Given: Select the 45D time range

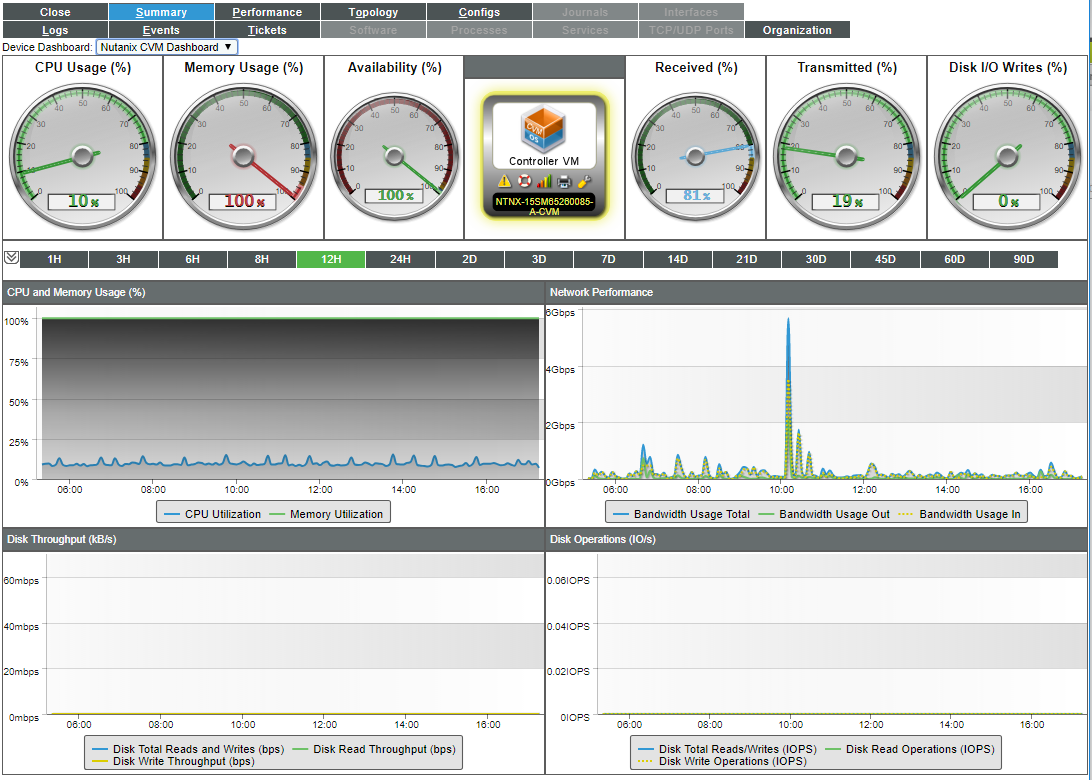Looking at the screenshot, I should coord(885,259).
